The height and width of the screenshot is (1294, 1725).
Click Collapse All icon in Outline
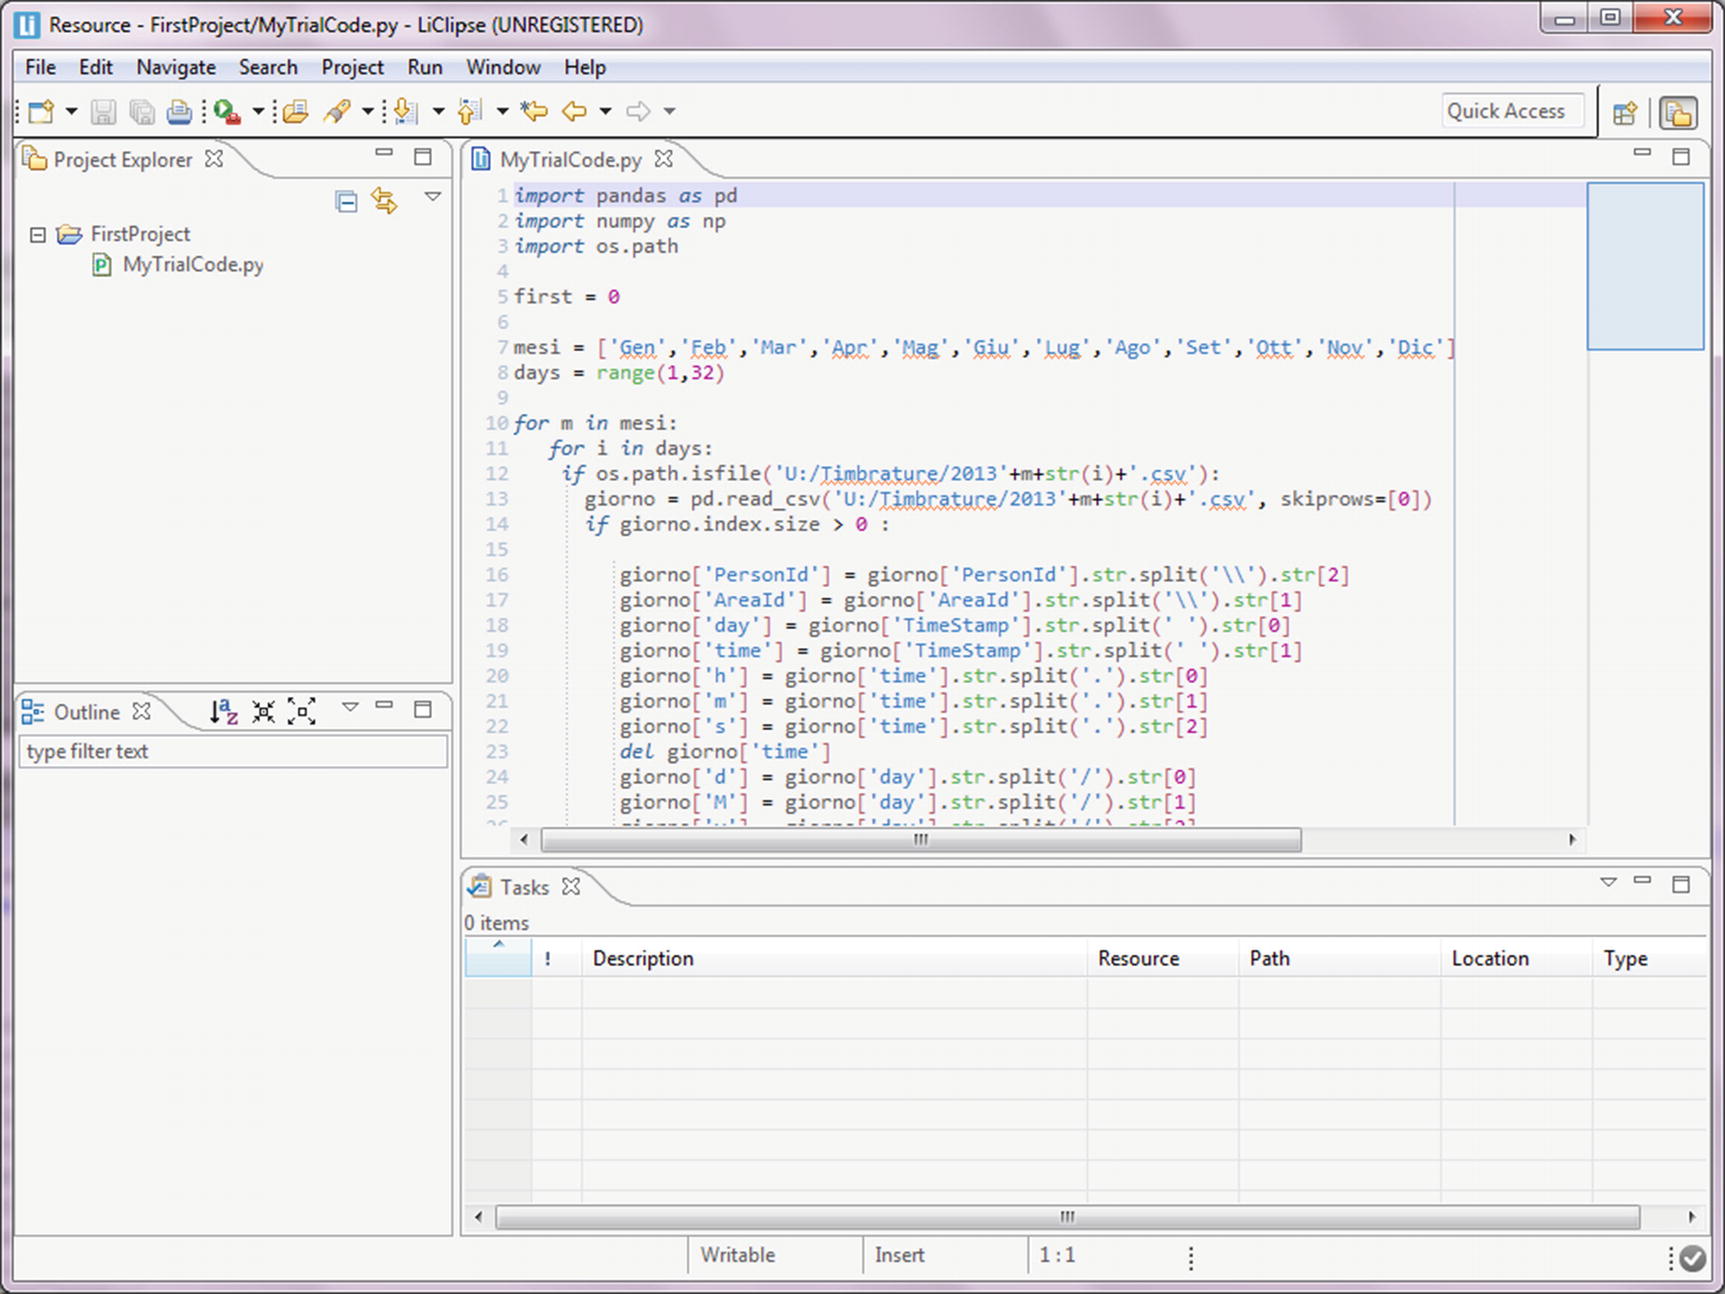click(x=263, y=712)
